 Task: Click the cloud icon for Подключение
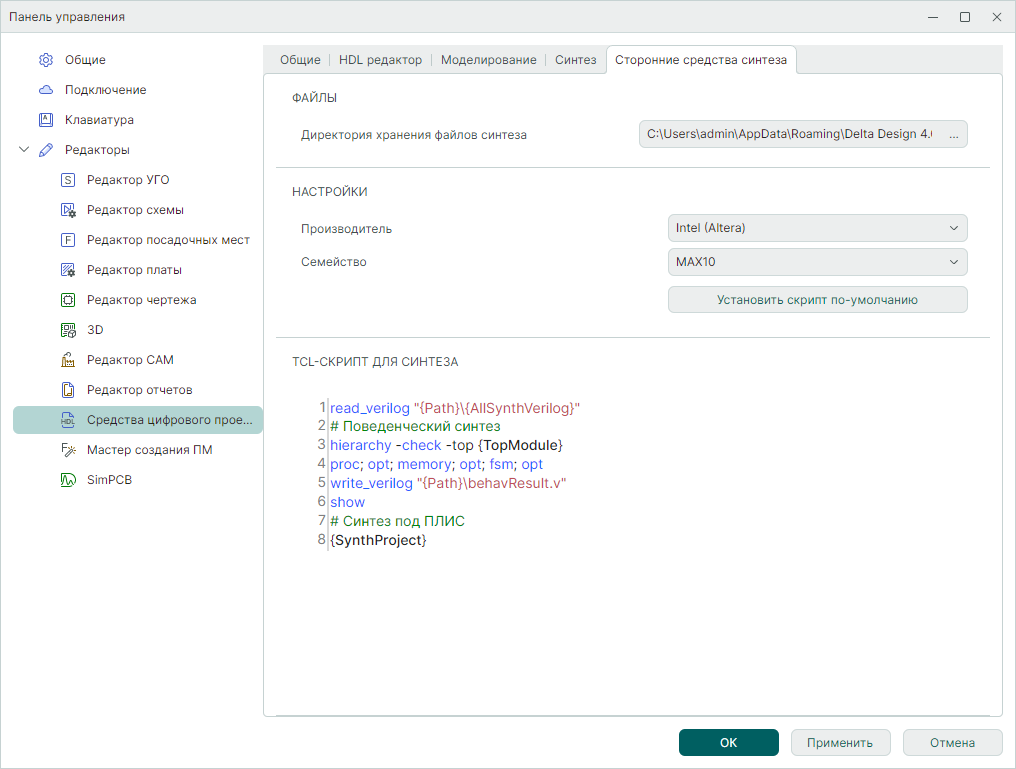click(x=46, y=90)
